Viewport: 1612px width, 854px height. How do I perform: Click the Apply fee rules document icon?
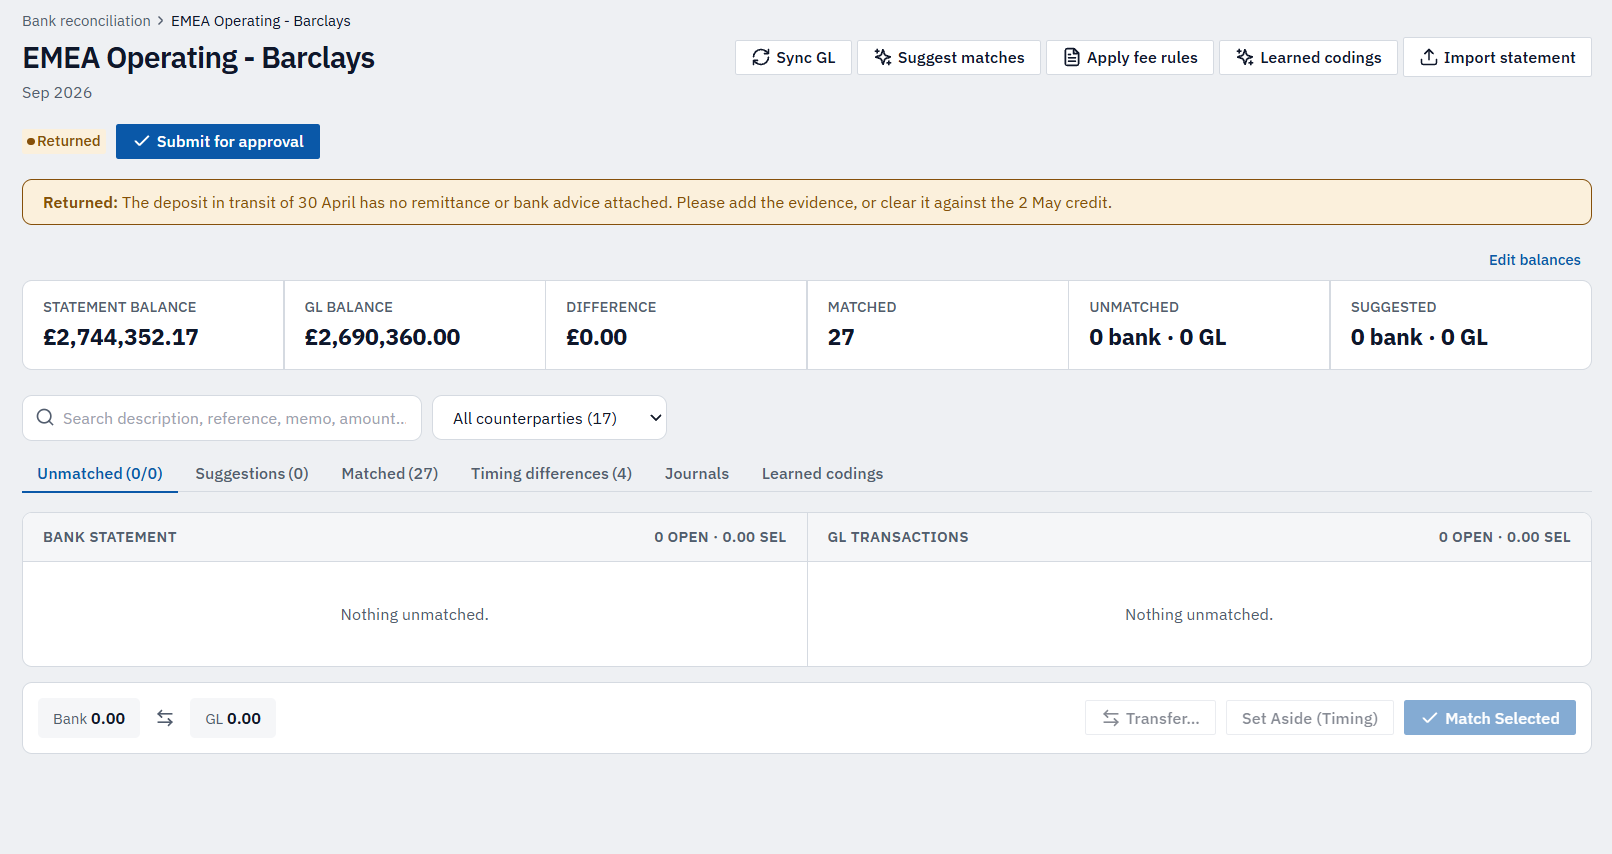pos(1072,57)
